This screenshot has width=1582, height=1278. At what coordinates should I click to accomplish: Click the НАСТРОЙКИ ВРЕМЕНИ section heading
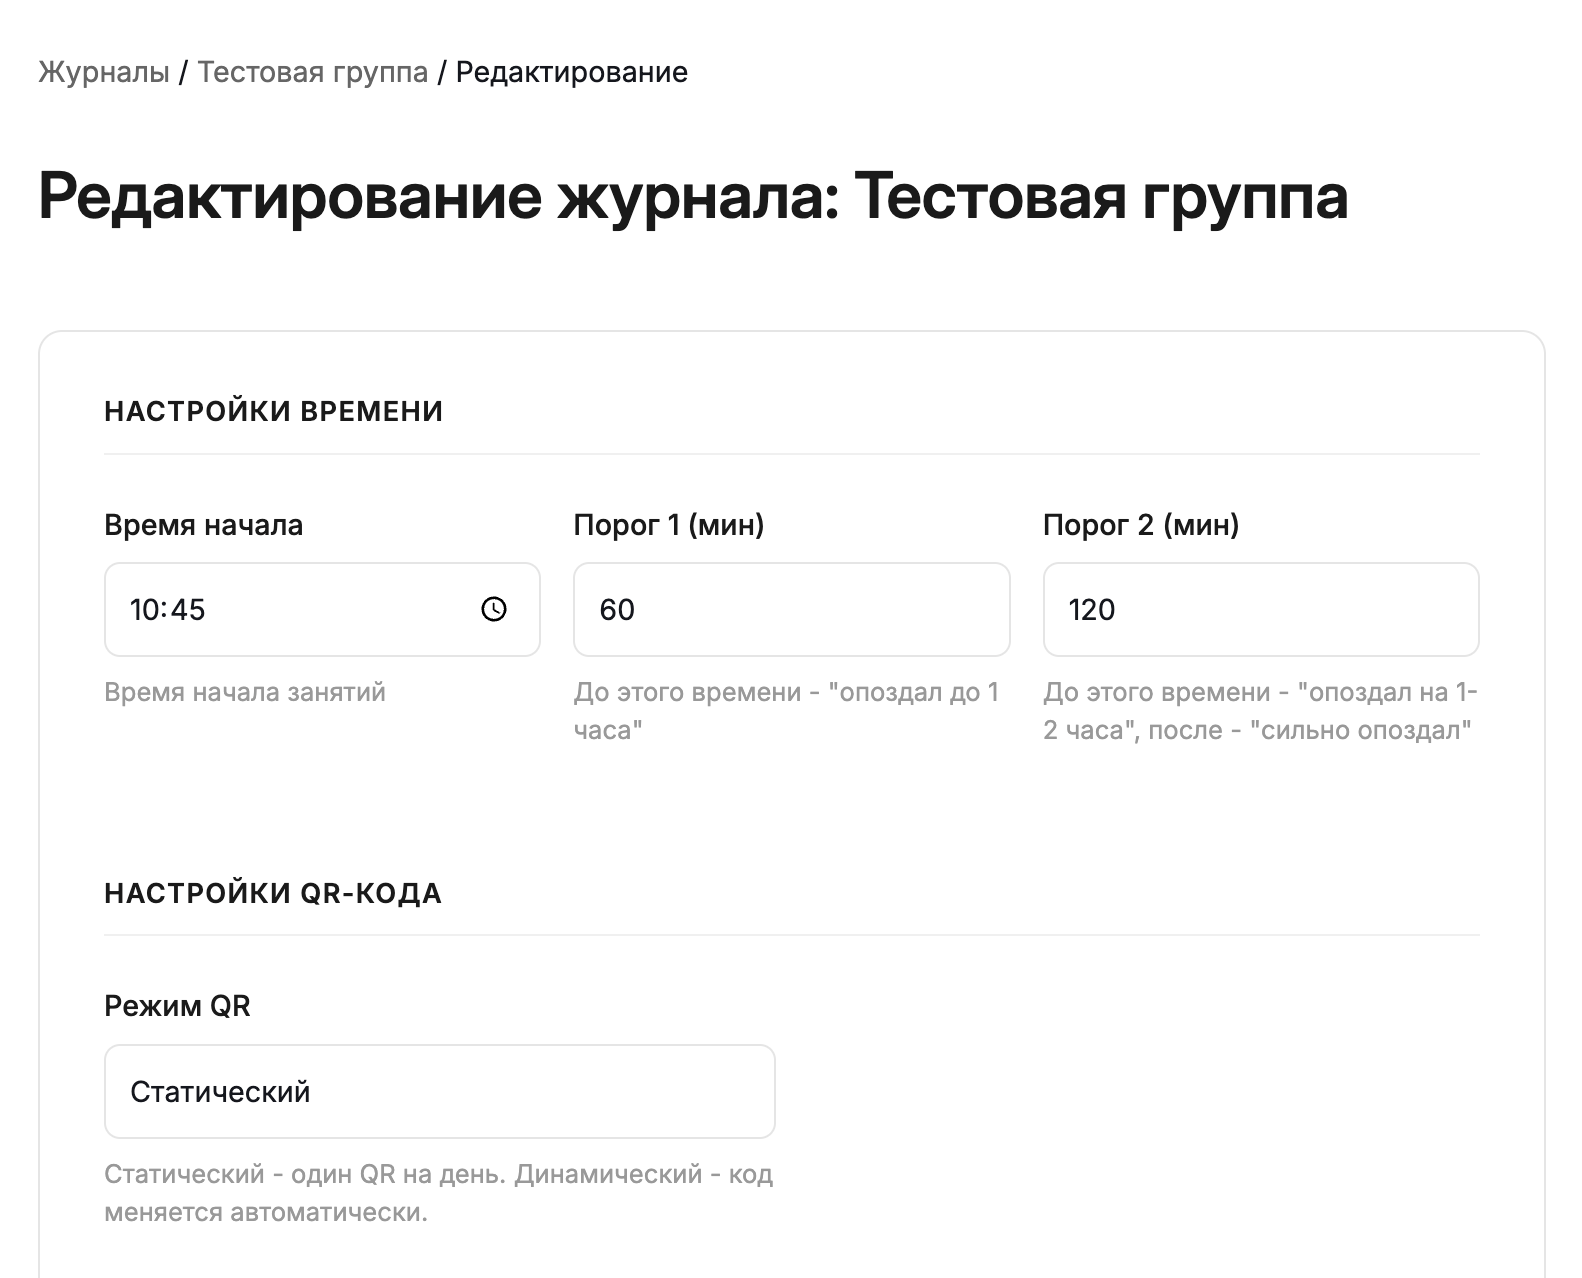[x=273, y=411]
